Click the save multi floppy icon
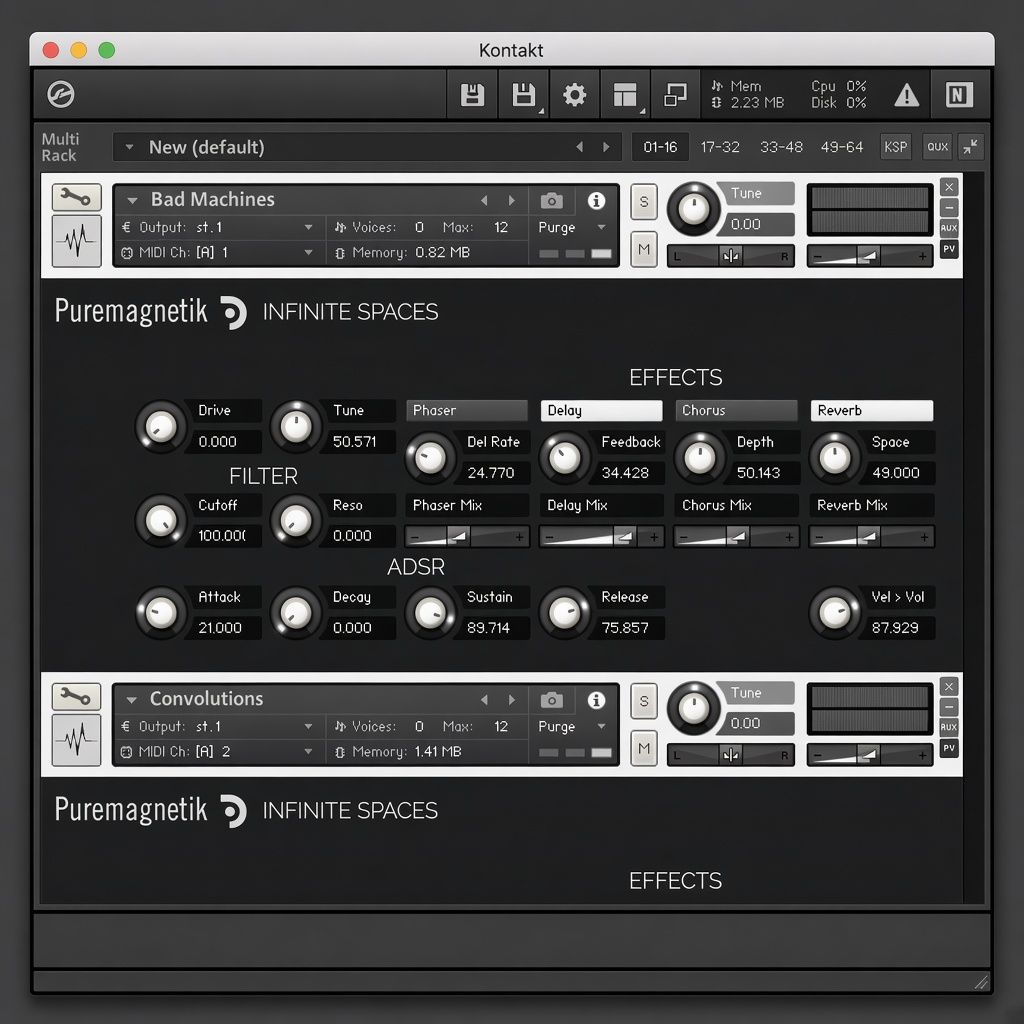The width and height of the screenshot is (1024, 1024). pos(472,95)
